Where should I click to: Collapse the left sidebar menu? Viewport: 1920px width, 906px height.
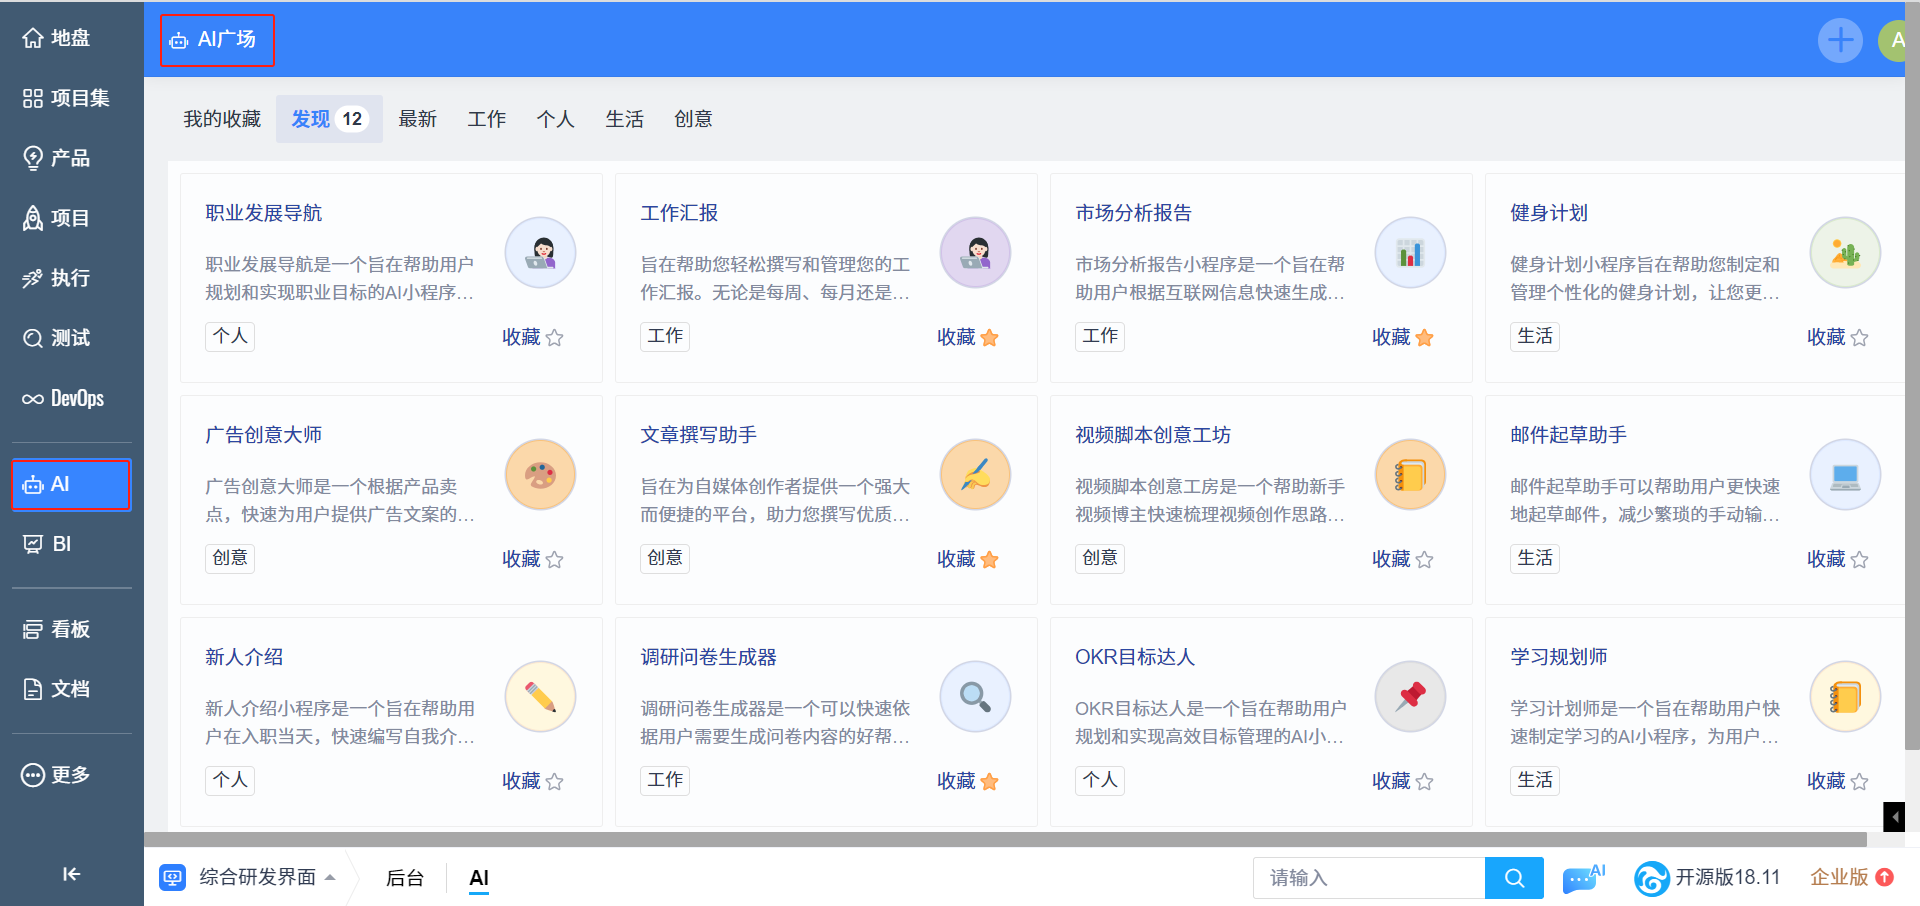click(x=71, y=874)
